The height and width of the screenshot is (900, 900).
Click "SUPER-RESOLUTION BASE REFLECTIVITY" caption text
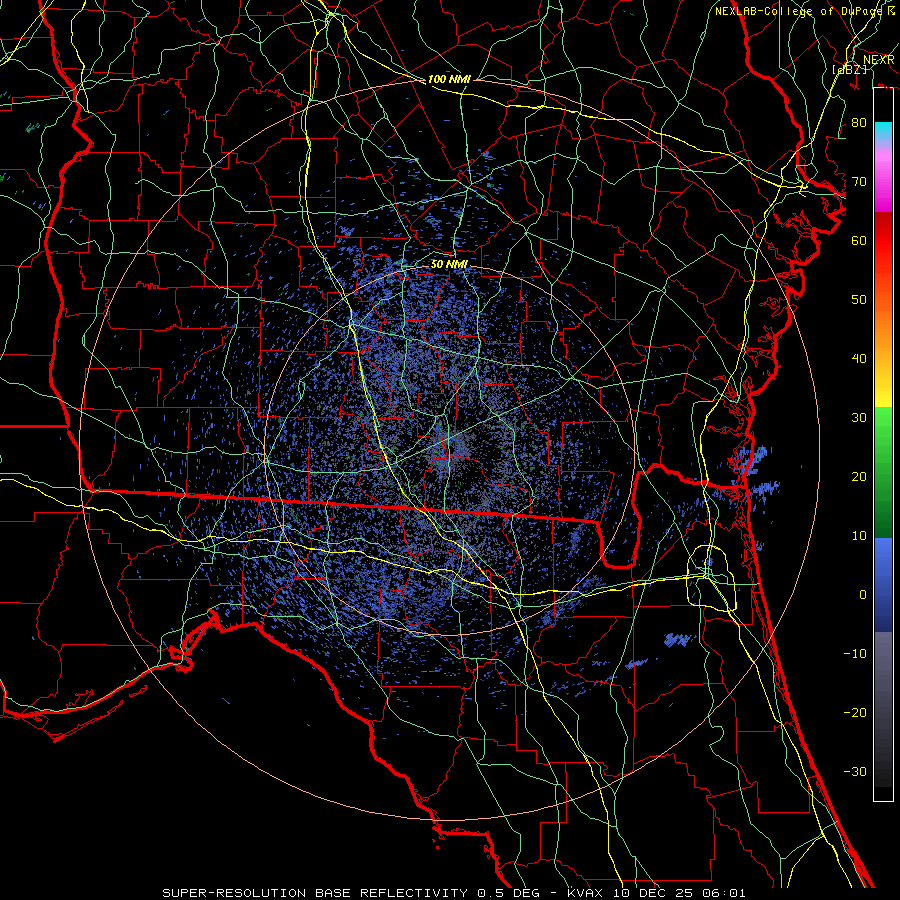[315, 893]
